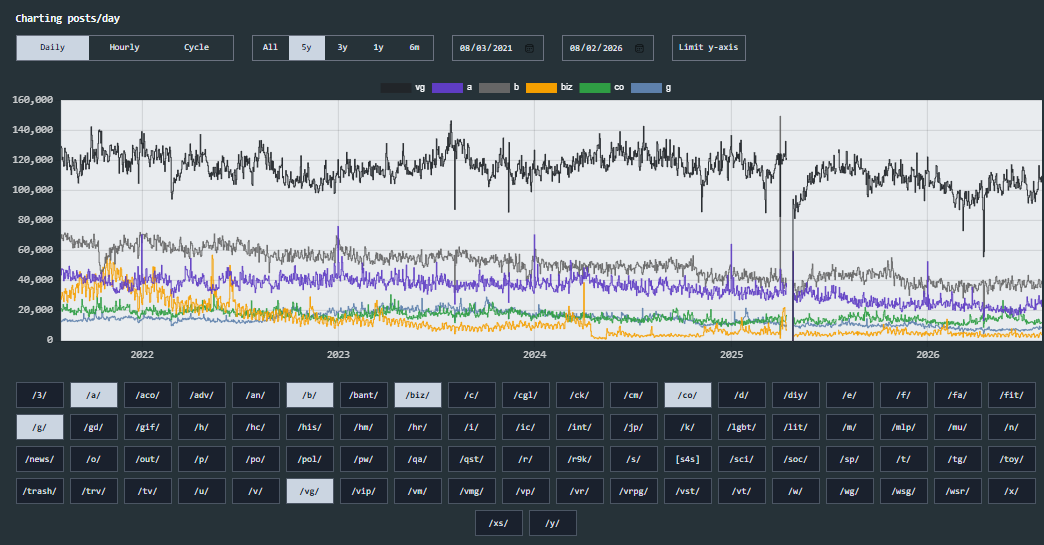The width and height of the screenshot is (1044, 545).
Task: Open the start date calendar picker icon
Action: [x=529, y=48]
